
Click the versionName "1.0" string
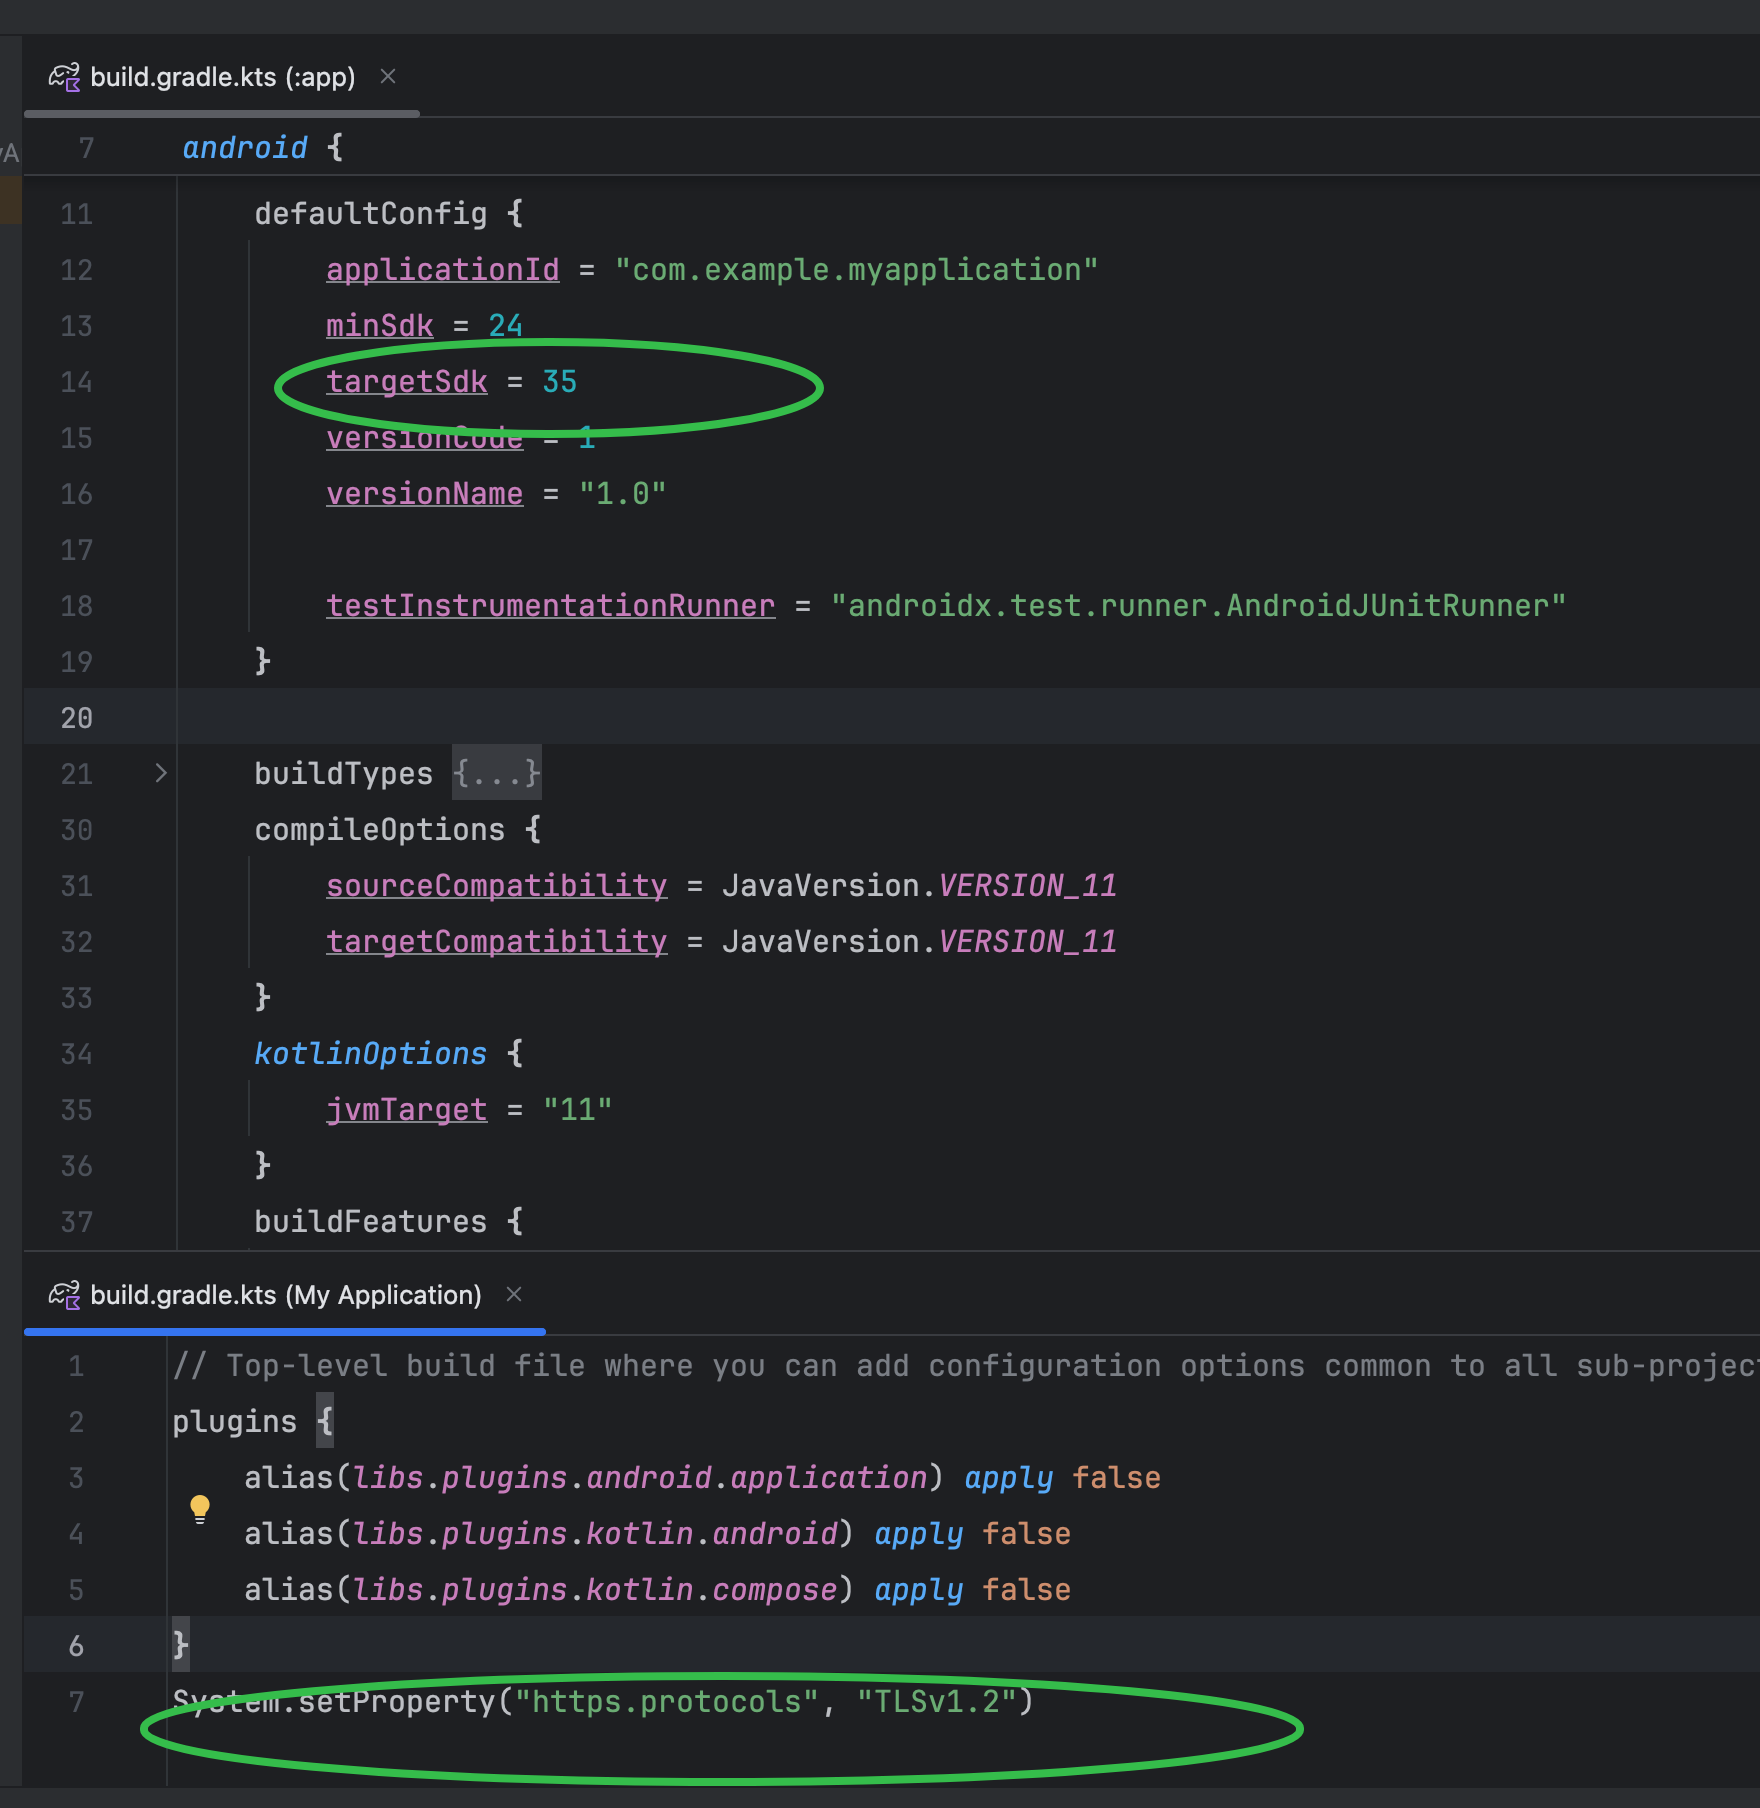(x=620, y=492)
